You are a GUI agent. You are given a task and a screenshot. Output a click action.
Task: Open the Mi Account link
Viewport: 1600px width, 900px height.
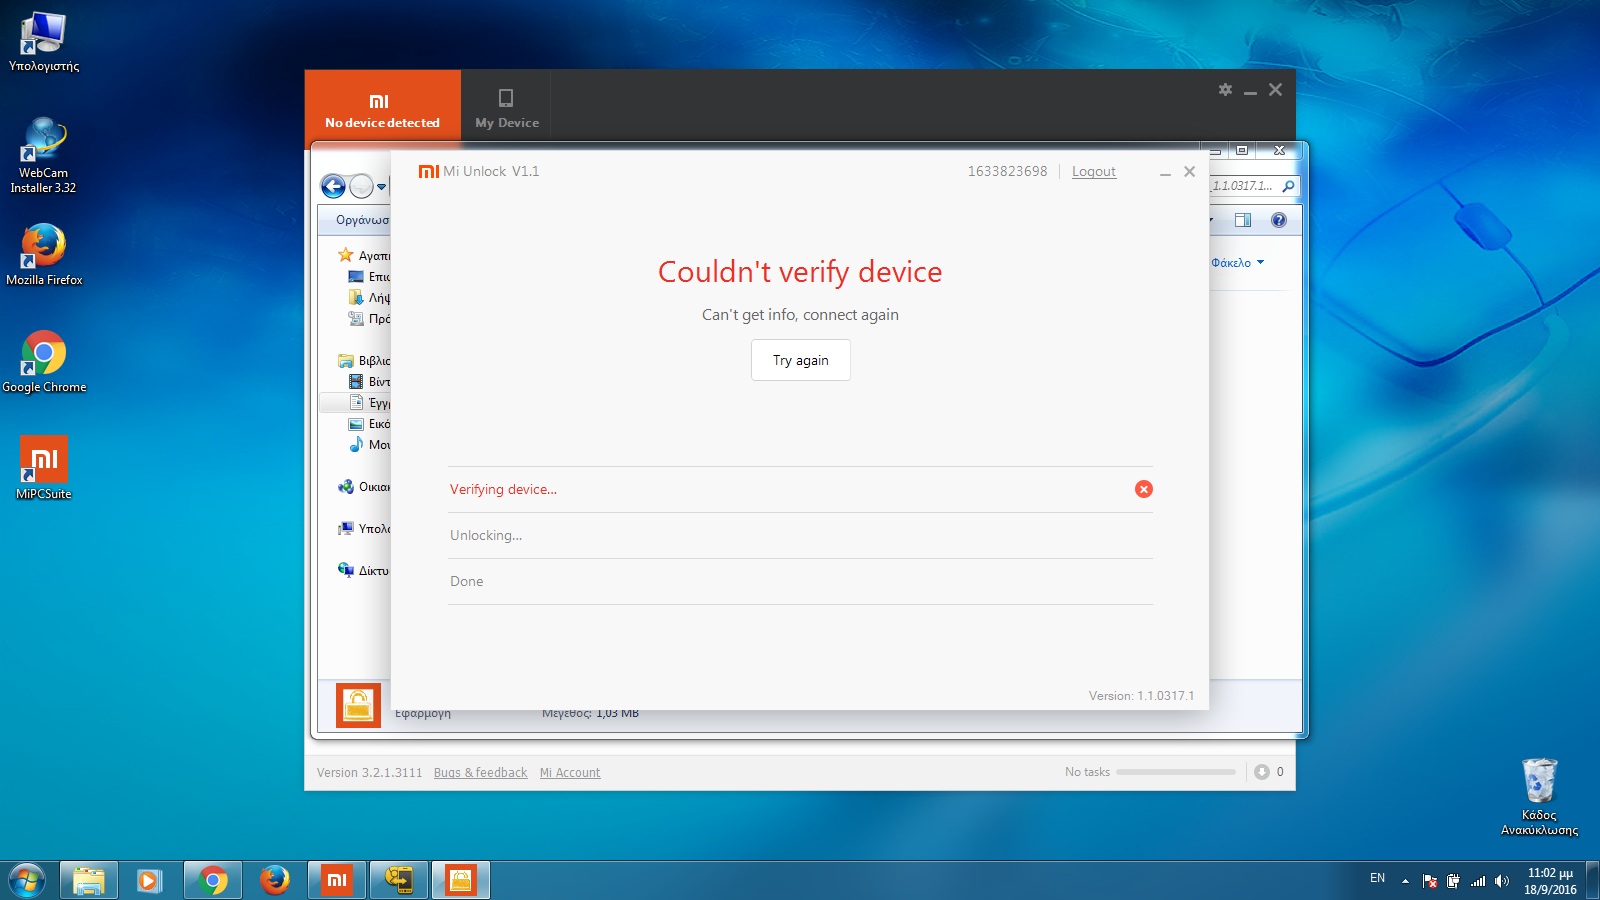coord(570,773)
